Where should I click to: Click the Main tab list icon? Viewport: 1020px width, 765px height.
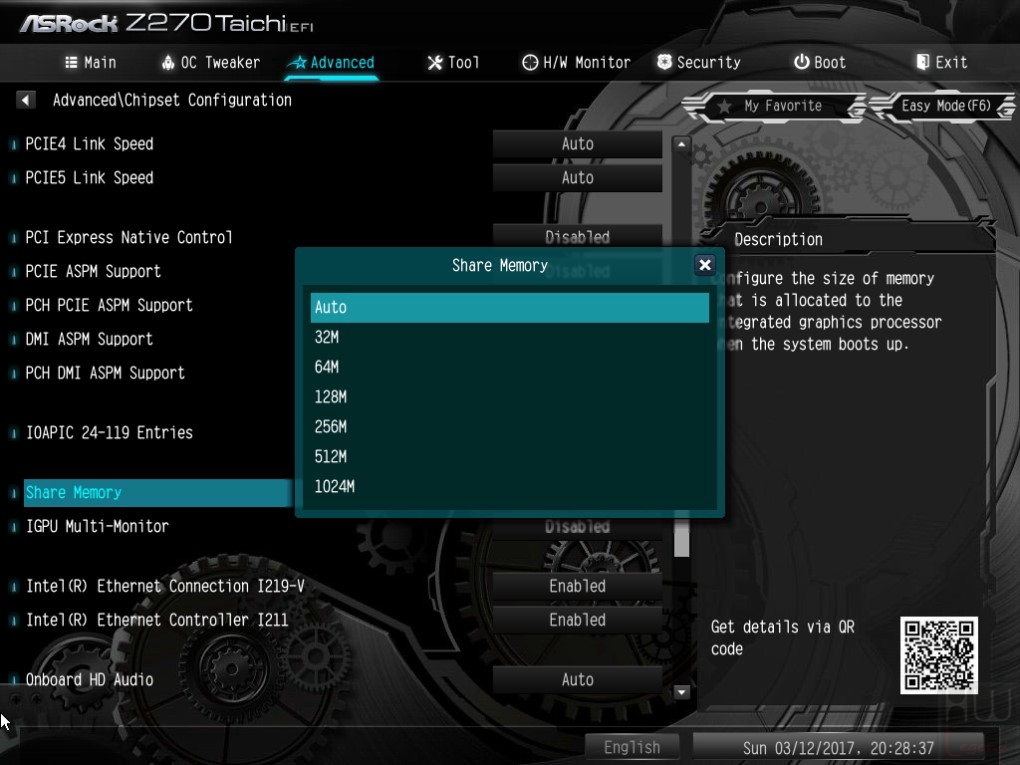(x=72, y=62)
